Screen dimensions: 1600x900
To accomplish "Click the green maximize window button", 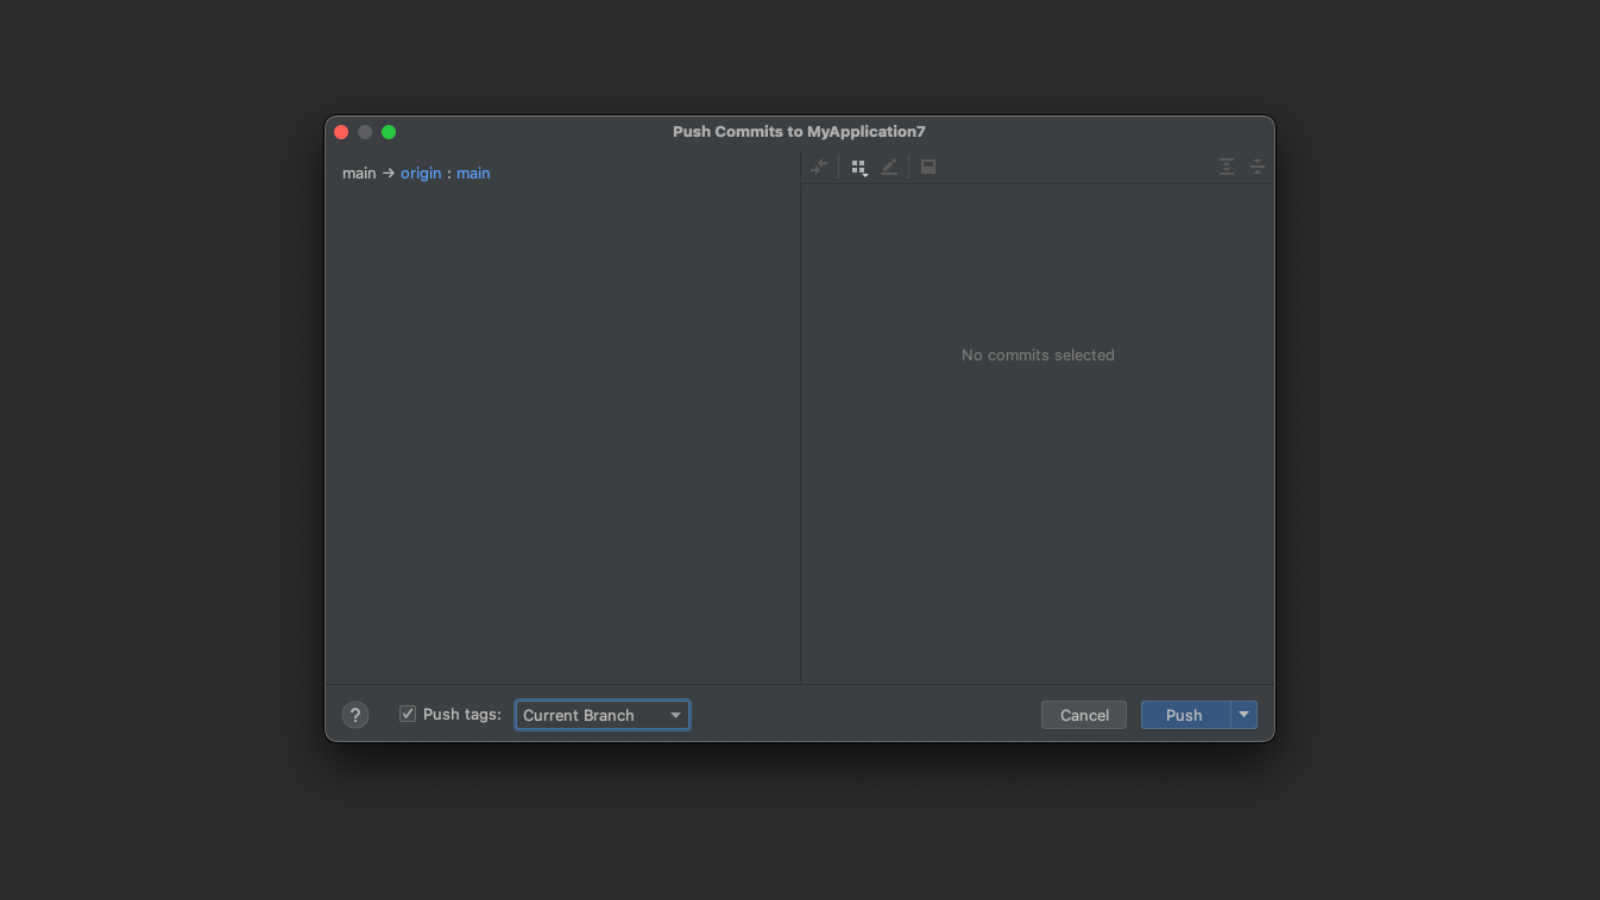I will tap(389, 132).
